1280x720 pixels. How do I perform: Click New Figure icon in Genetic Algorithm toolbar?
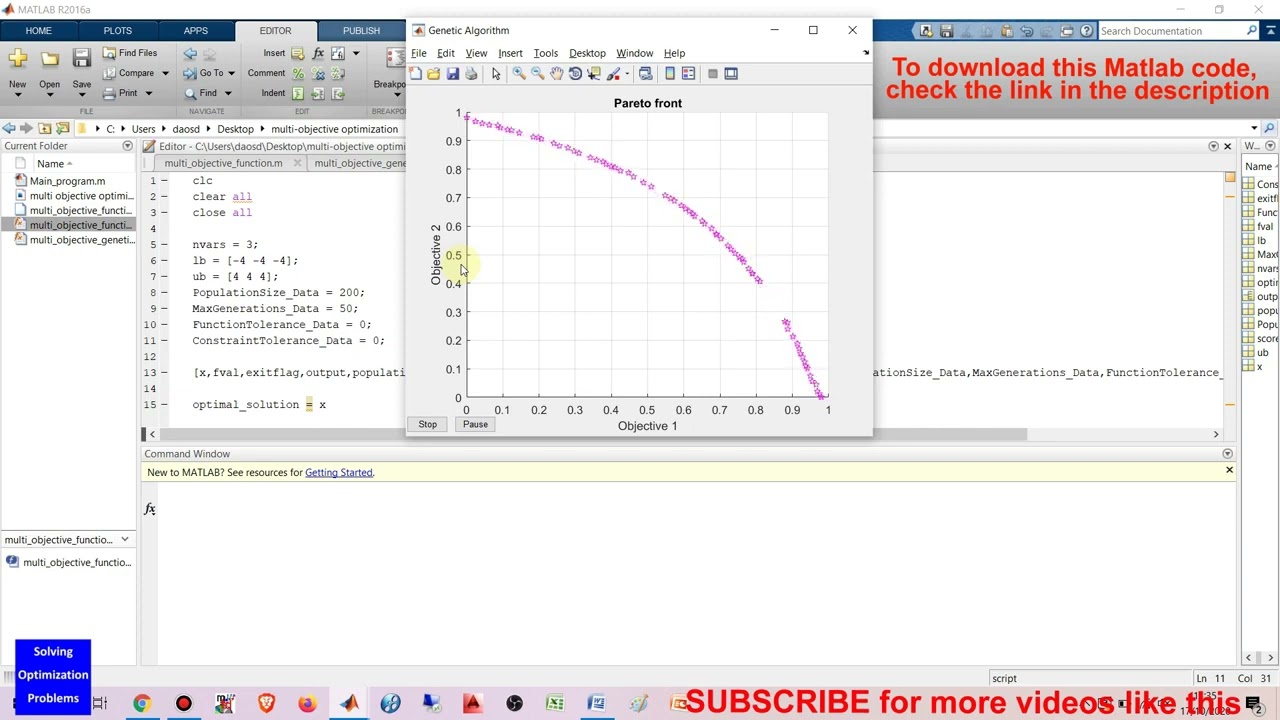(415, 73)
